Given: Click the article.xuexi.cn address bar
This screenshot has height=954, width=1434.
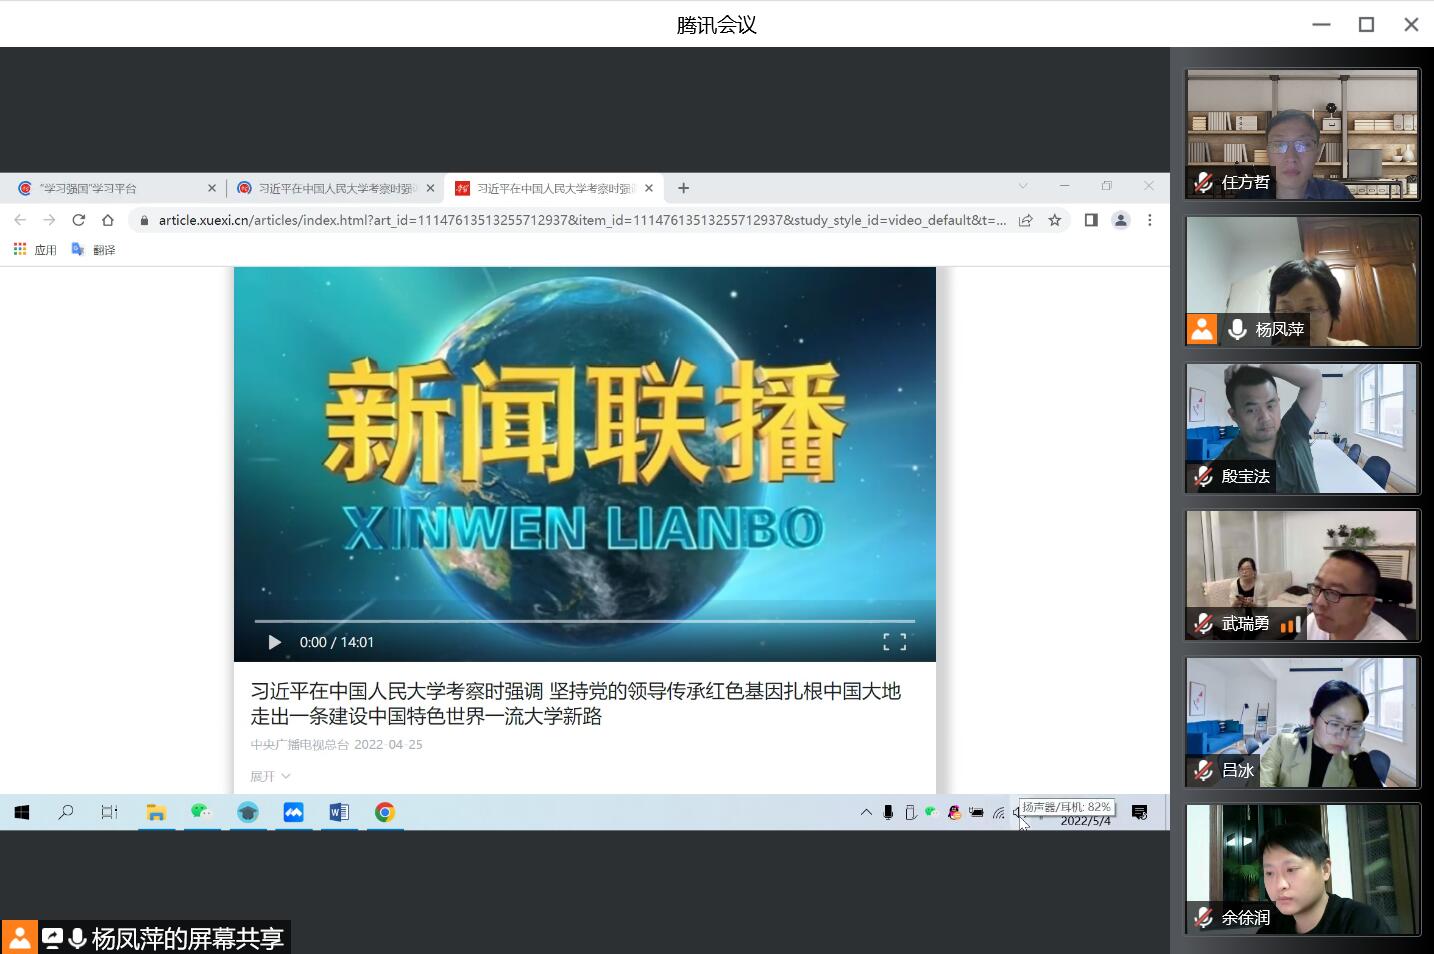Looking at the screenshot, I should [580, 220].
